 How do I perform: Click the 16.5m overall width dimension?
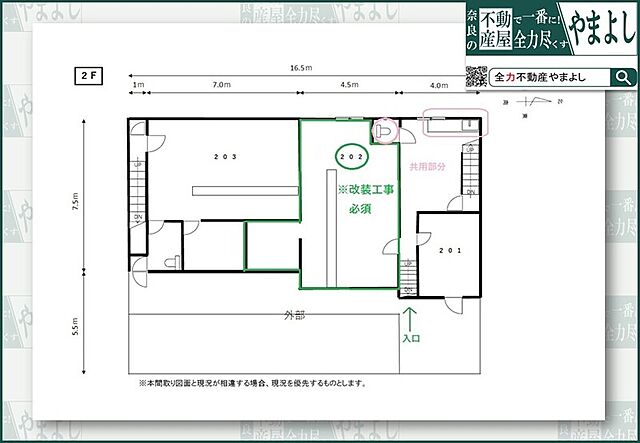(301, 68)
